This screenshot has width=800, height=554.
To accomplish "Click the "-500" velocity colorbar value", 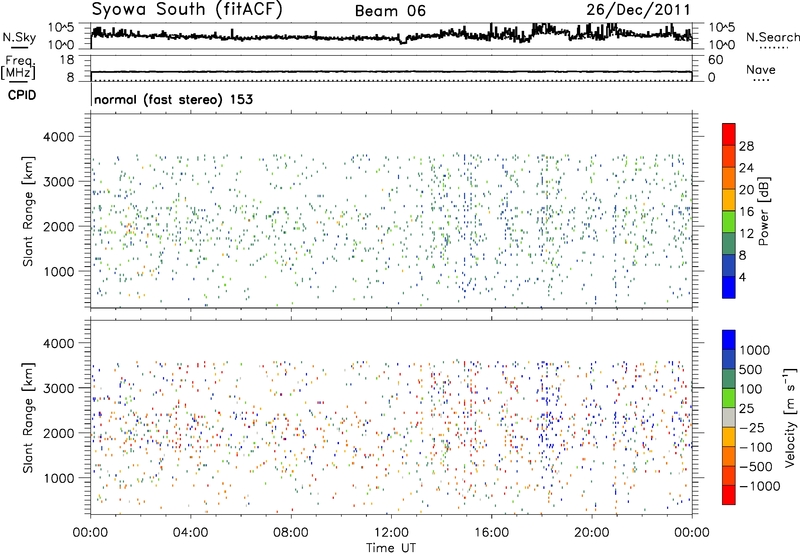I will click(x=755, y=467).
